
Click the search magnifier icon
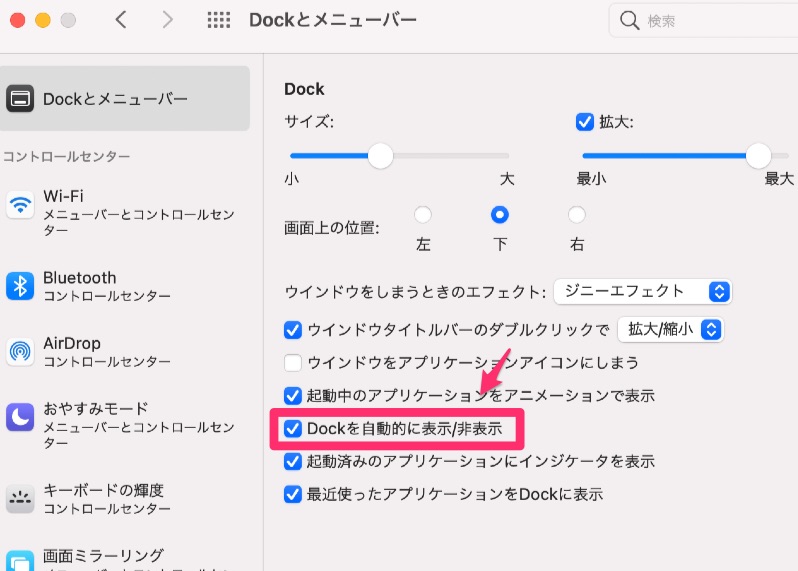coord(629,20)
